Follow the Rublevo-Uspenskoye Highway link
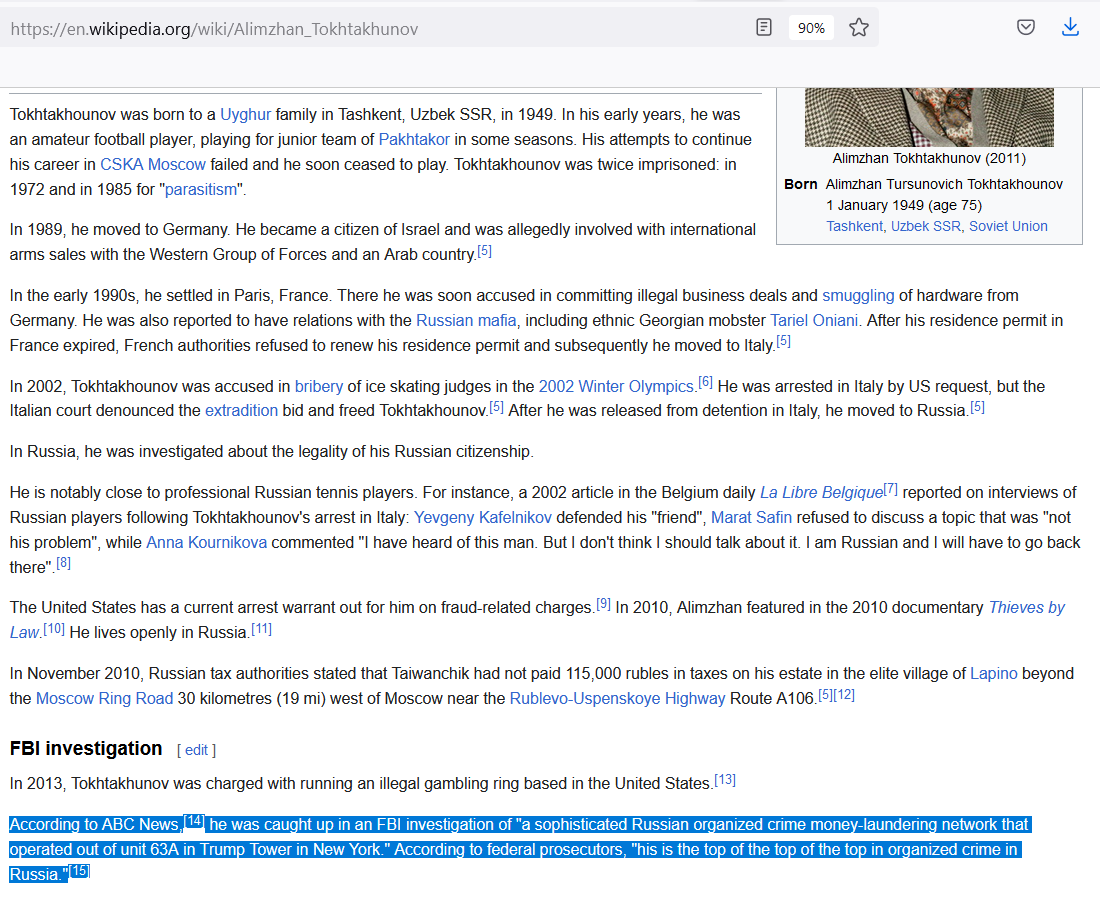Image resolution: width=1100 pixels, height=901 pixels. point(617,699)
